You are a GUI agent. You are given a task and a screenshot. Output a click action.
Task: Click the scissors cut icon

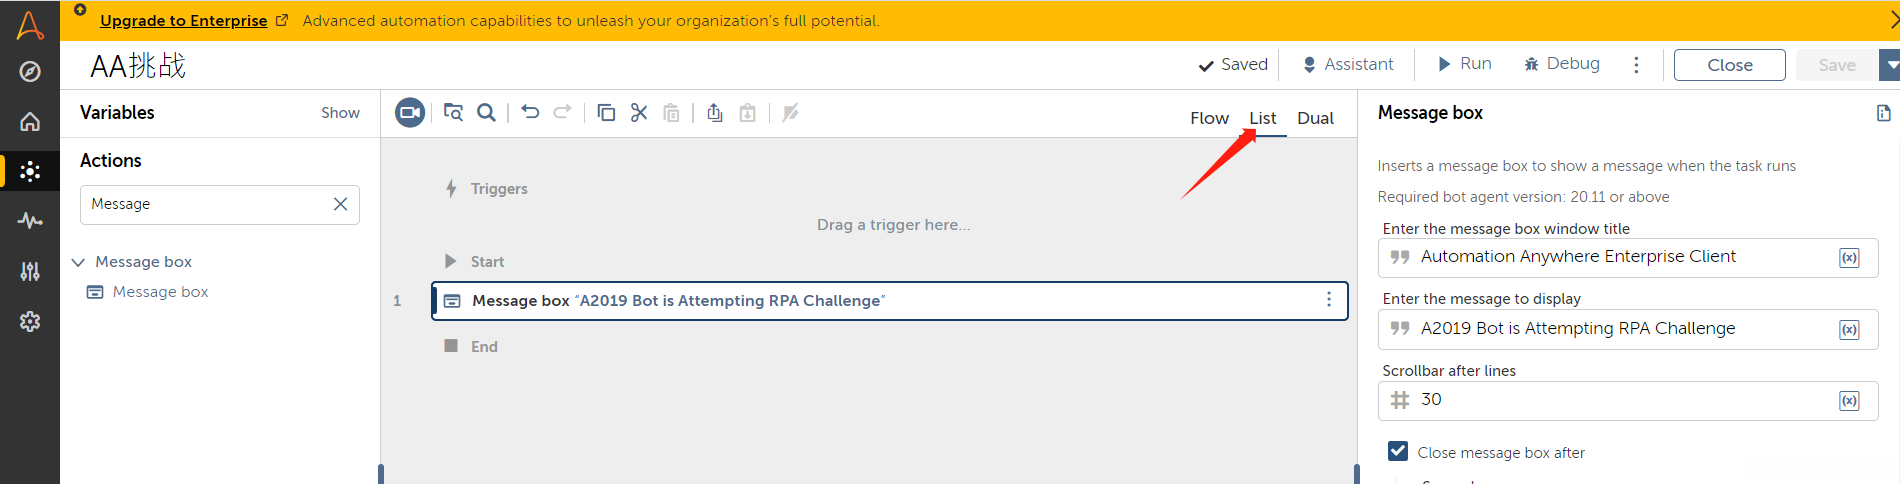[639, 113]
